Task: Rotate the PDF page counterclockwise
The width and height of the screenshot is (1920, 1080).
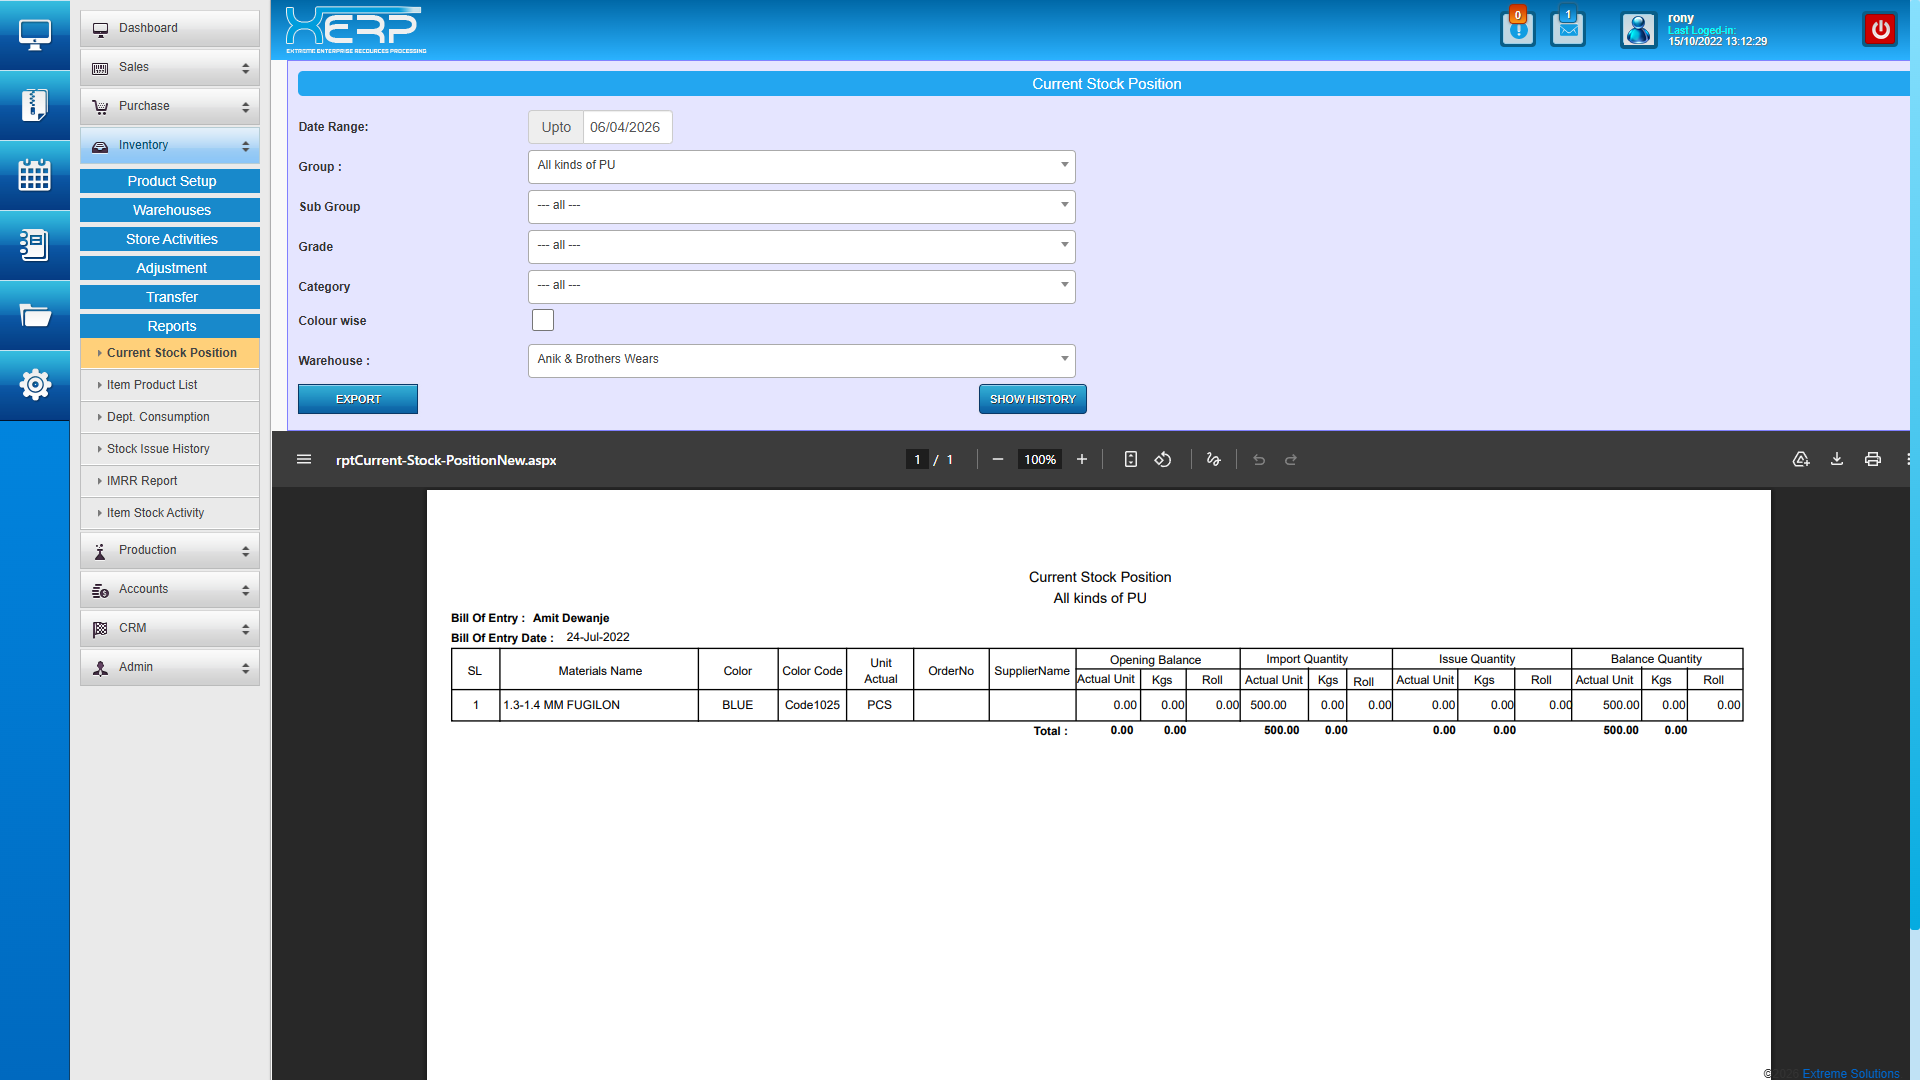Action: tap(1163, 460)
